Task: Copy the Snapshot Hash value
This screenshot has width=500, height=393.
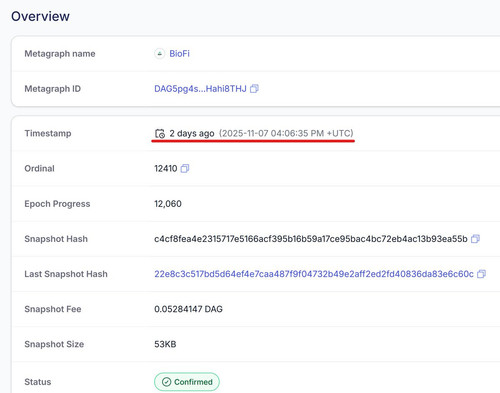Action: (475, 239)
